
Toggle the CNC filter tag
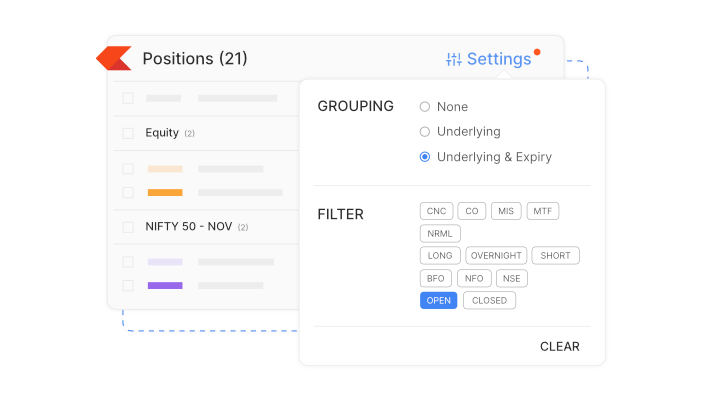[436, 211]
